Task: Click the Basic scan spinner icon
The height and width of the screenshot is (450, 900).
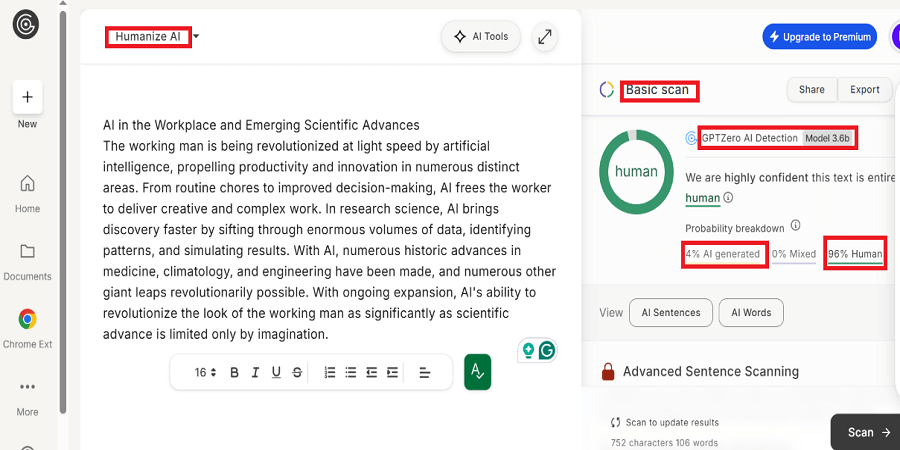Action: (x=607, y=90)
